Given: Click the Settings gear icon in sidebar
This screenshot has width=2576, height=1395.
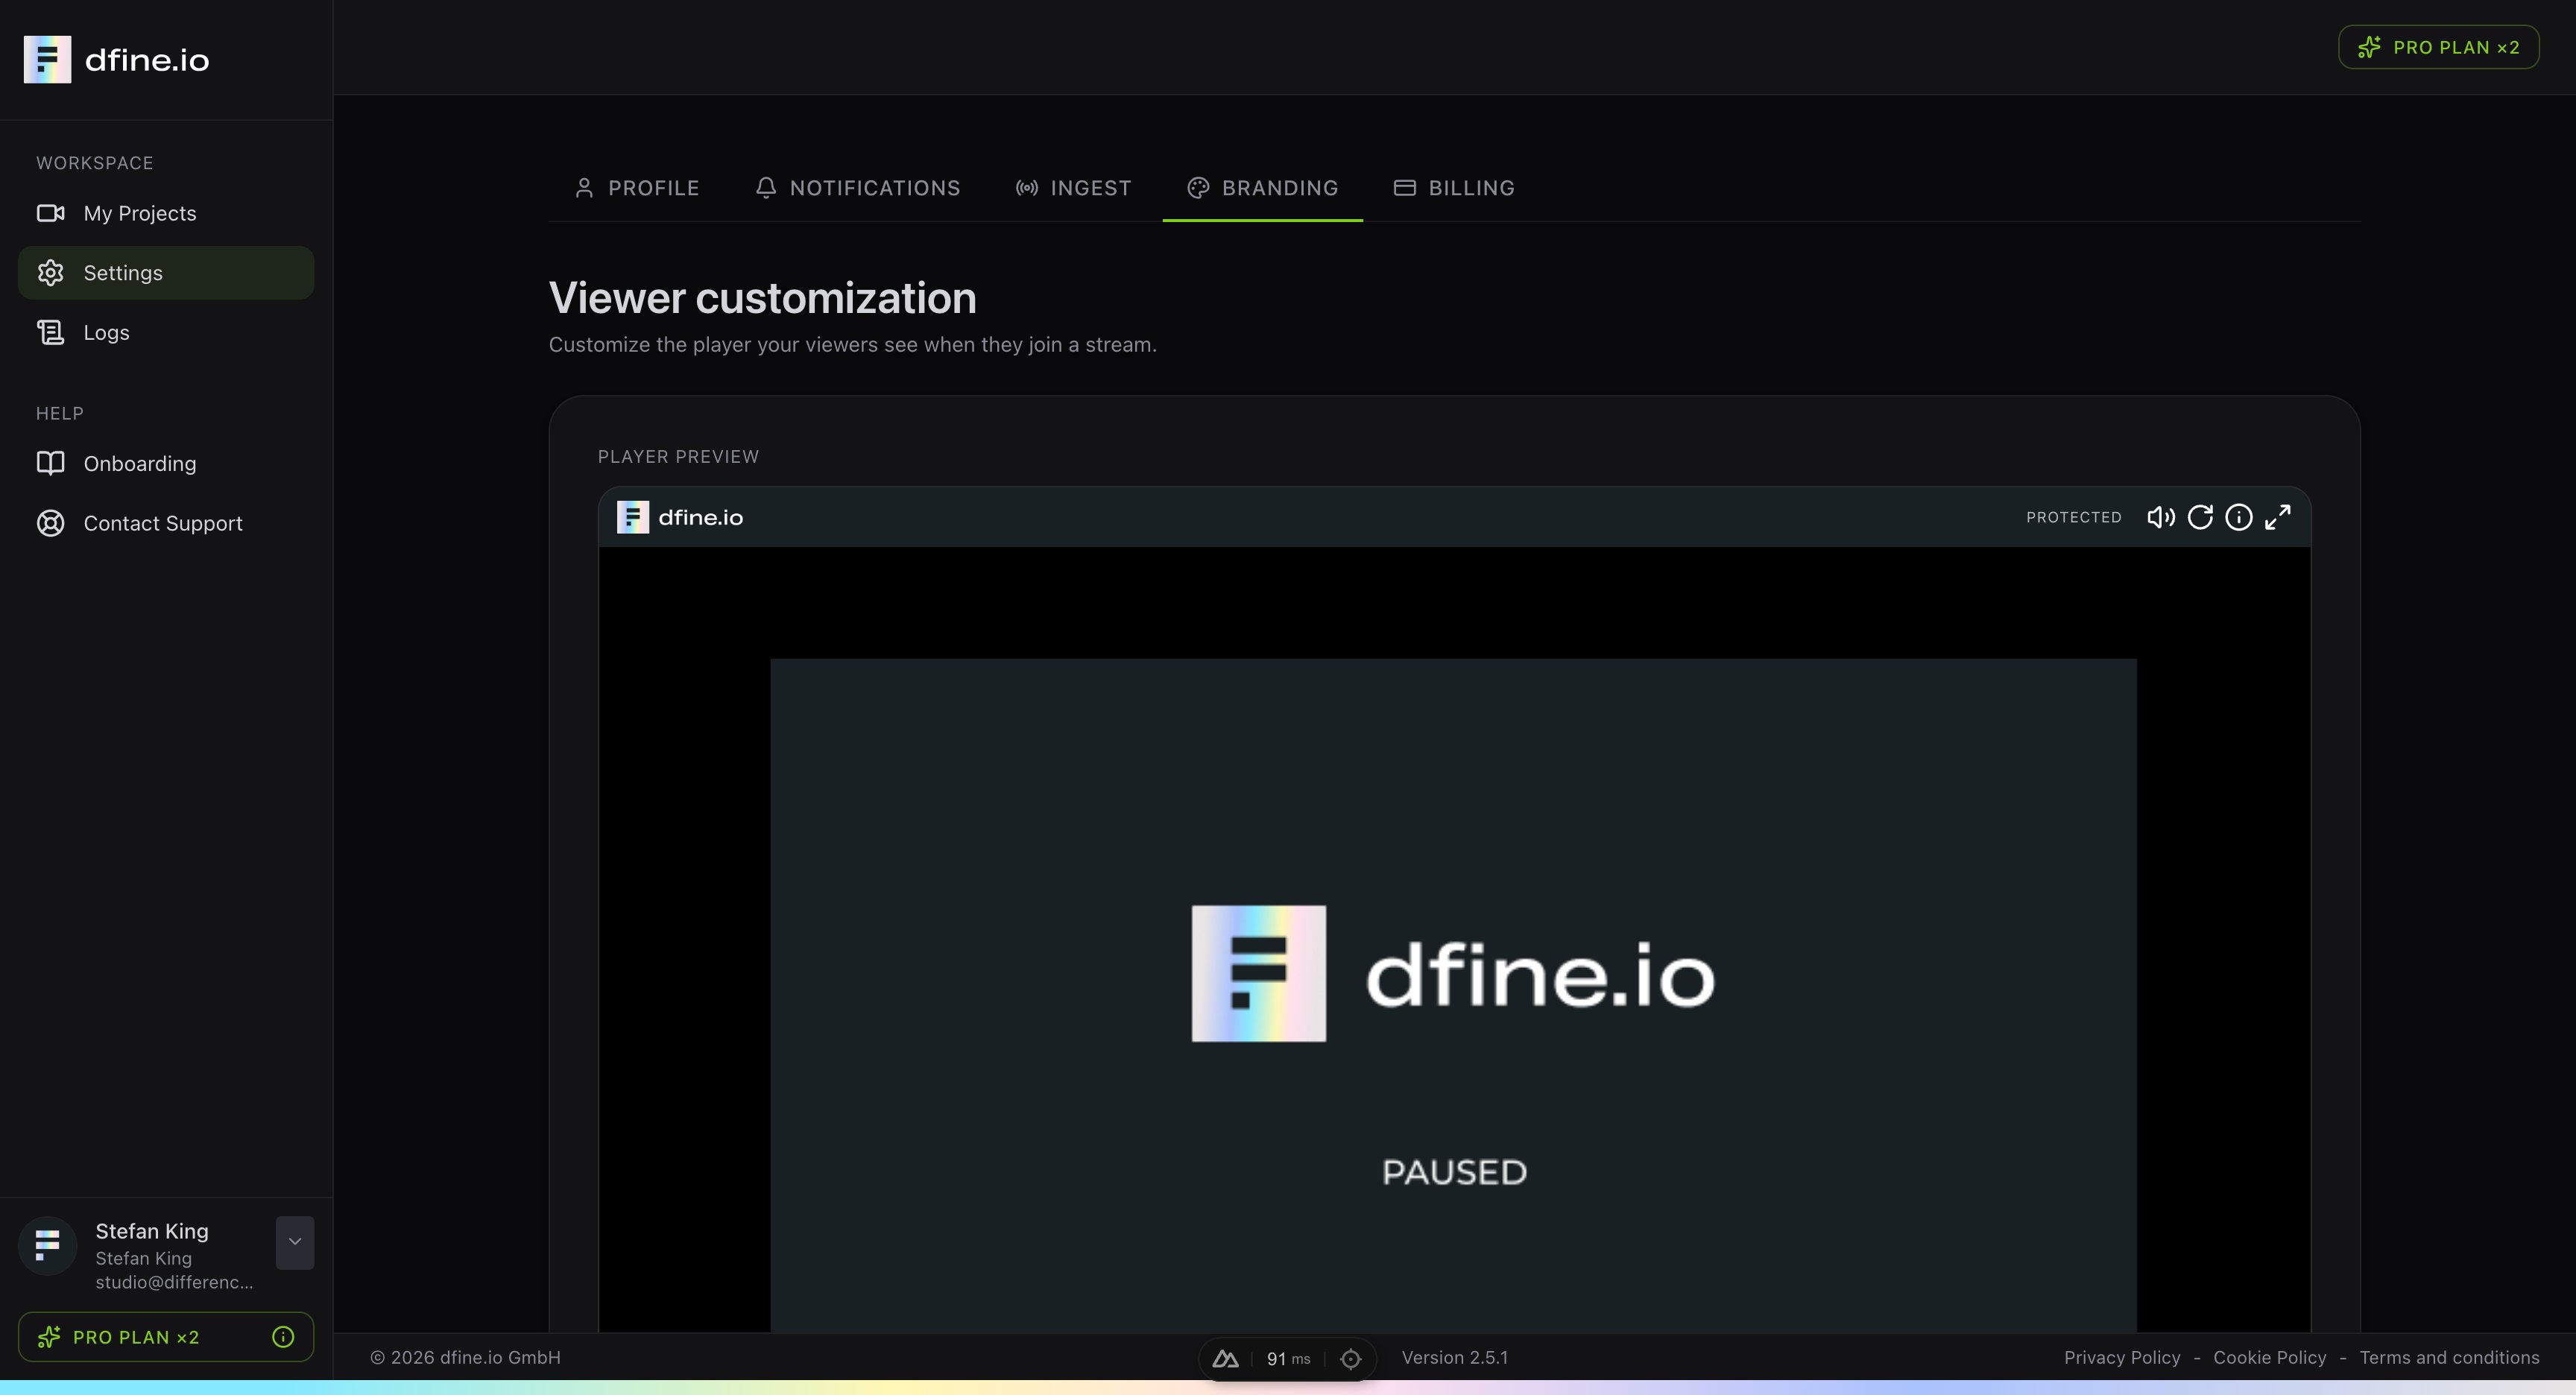Looking at the screenshot, I should coord(50,273).
